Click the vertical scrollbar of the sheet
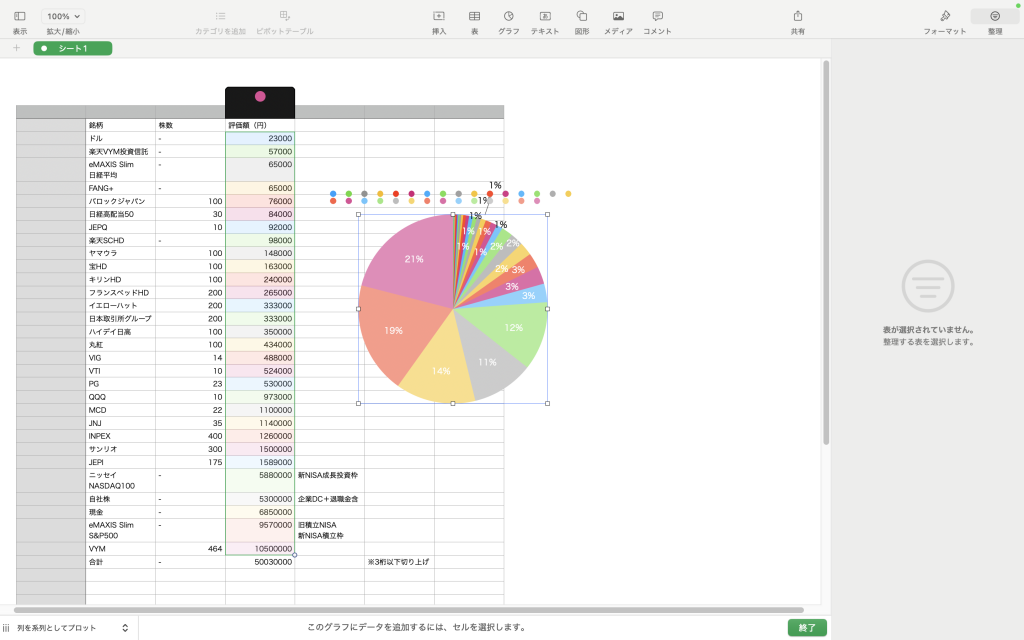The height and width of the screenshot is (640, 1024). (x=825, y=250)
